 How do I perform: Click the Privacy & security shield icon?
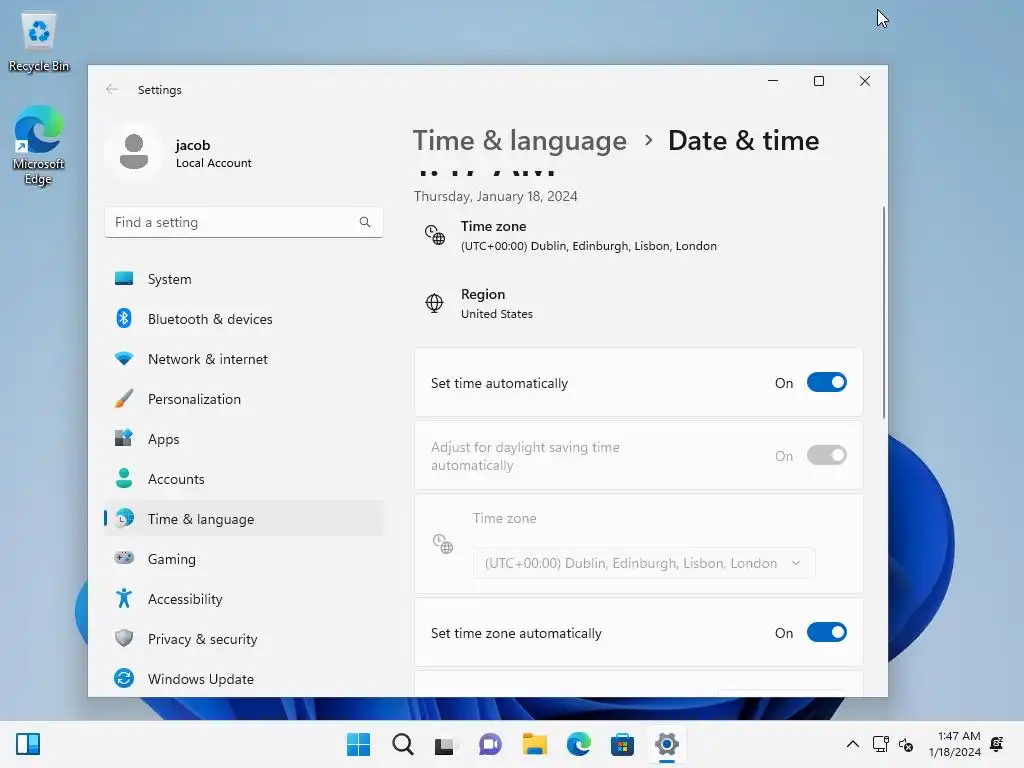click(123, 638)
